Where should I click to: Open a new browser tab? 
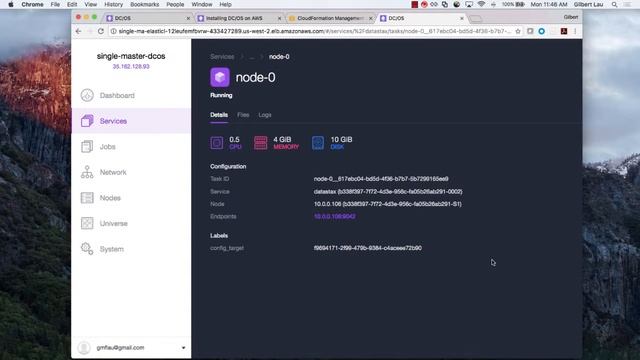tap(476, 19)
